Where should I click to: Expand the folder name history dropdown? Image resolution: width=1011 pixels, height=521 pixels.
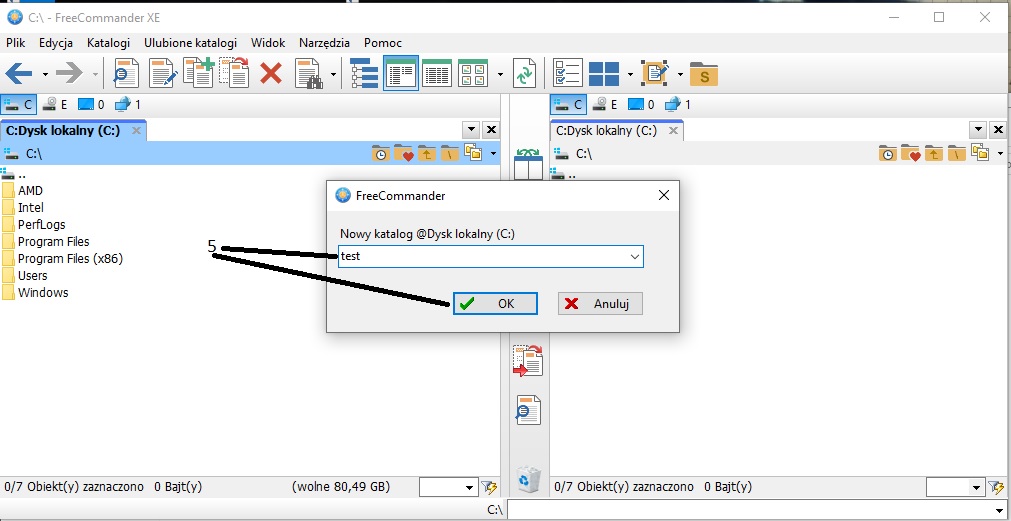635,257
